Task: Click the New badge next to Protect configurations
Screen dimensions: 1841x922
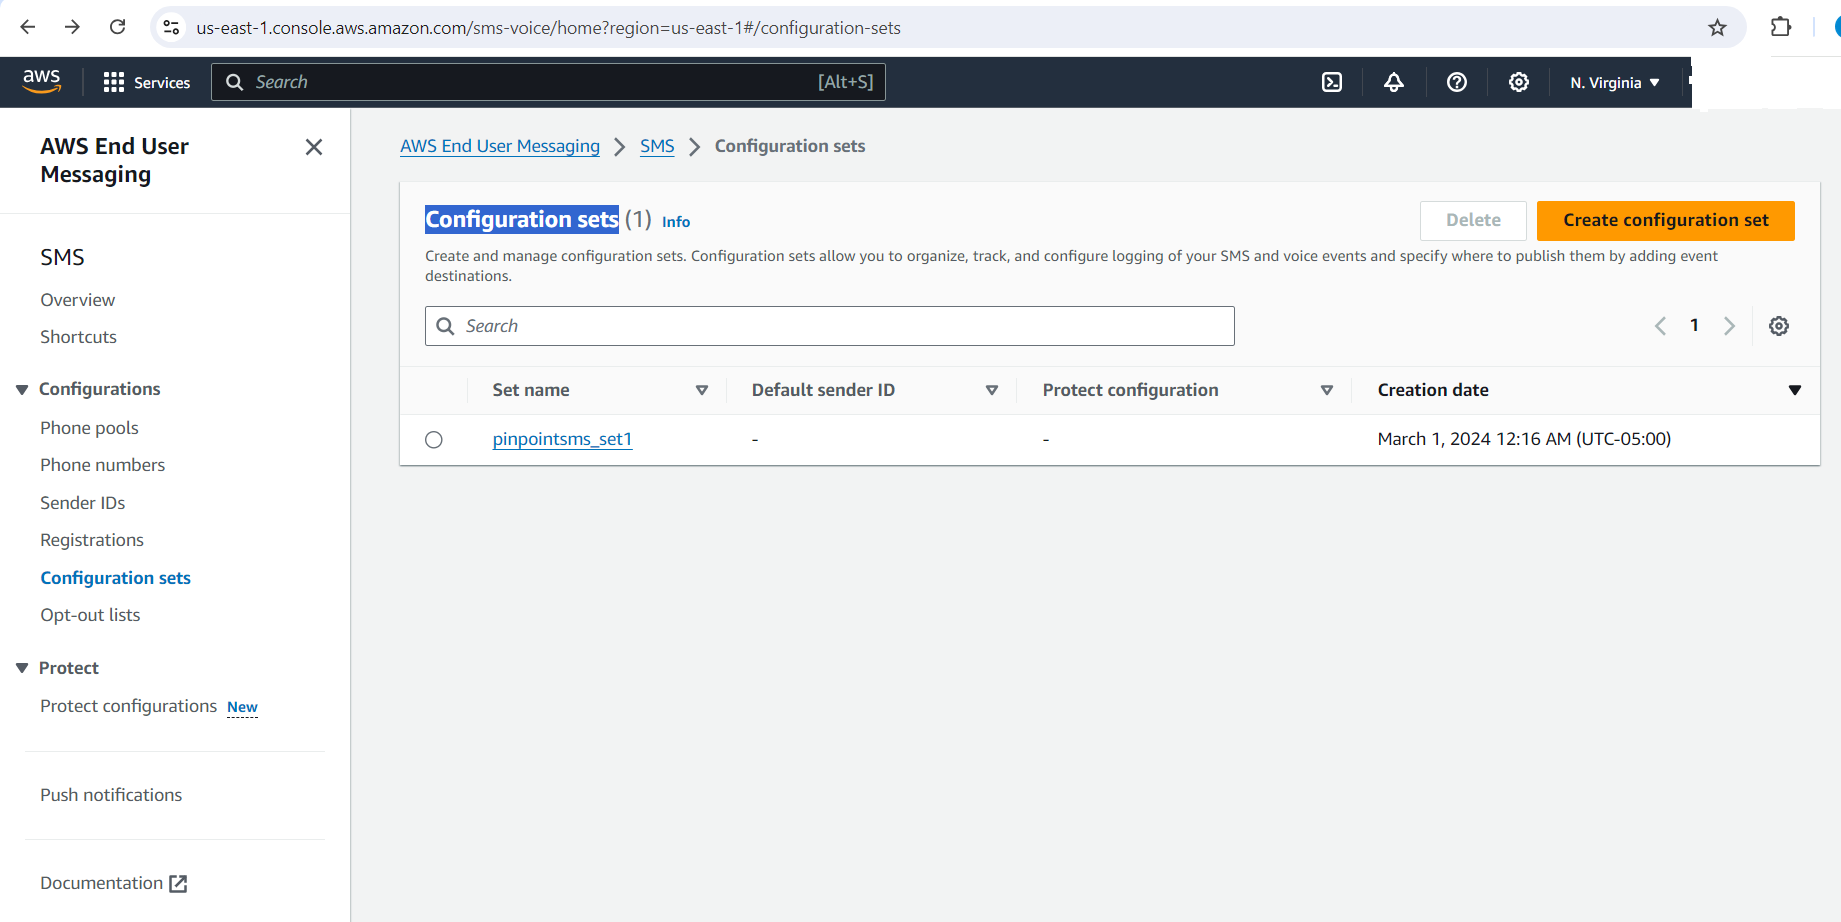Action: tap(242, 707)
